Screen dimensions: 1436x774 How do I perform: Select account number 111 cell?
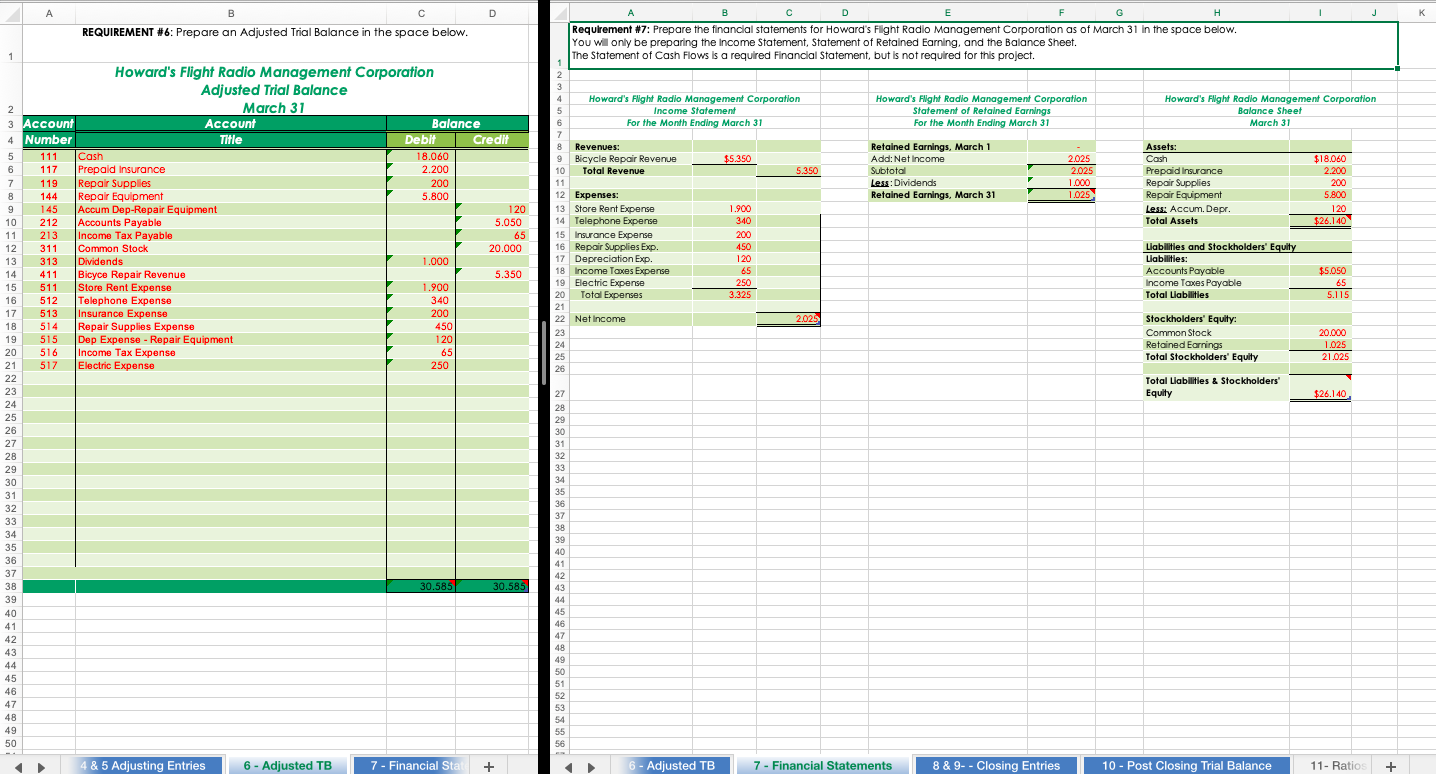(48, 157)
